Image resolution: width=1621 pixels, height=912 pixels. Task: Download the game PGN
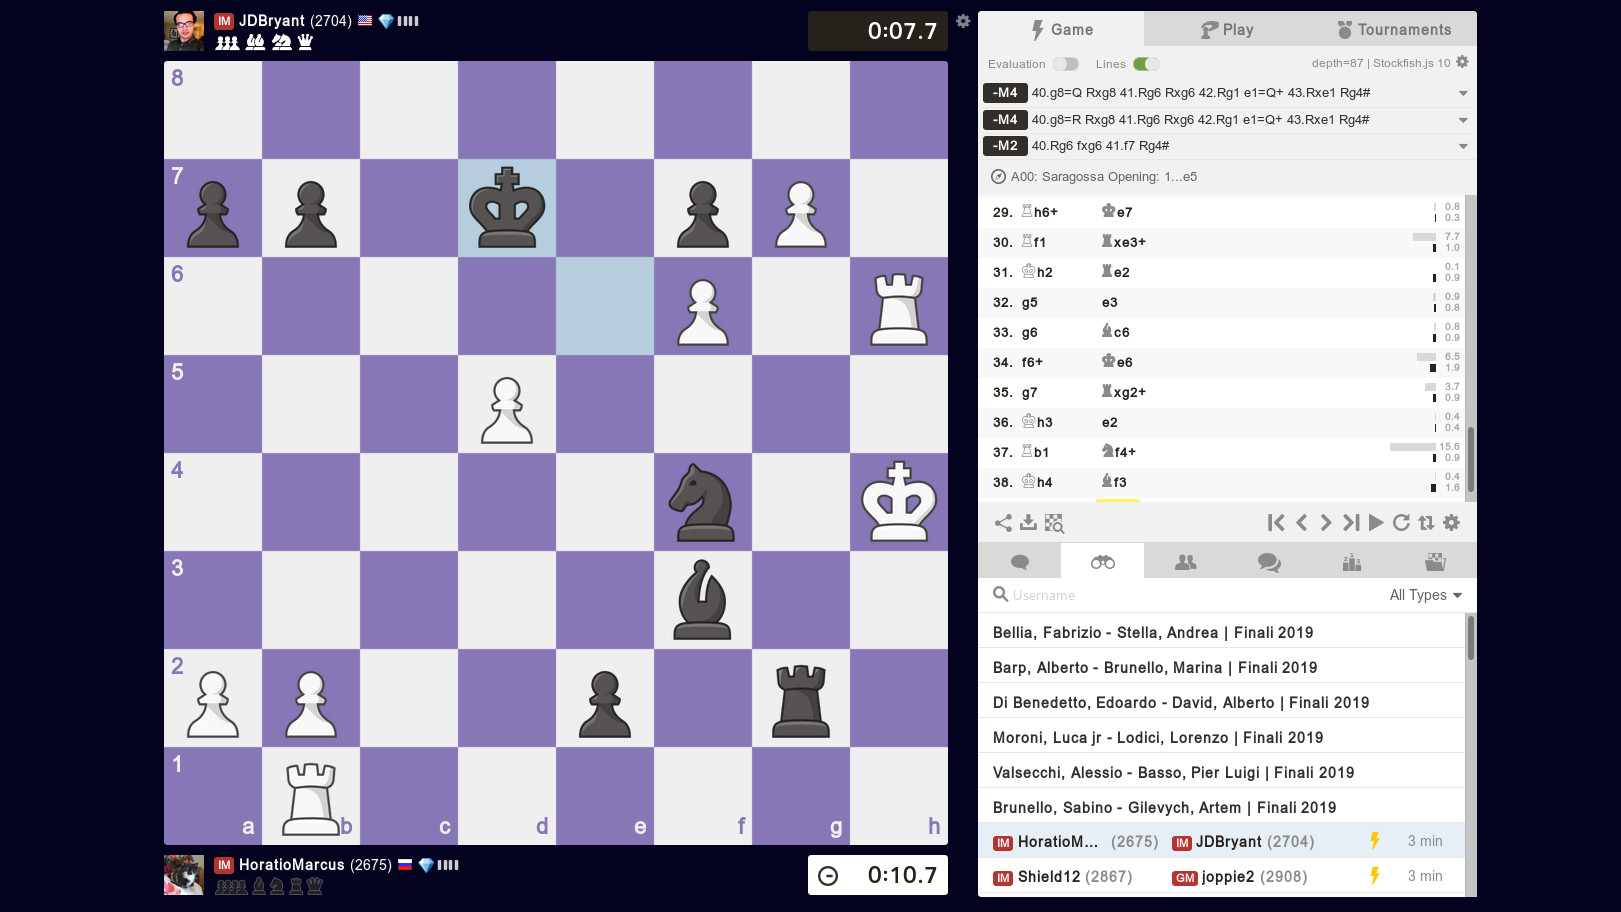(x=1027, y=522)
